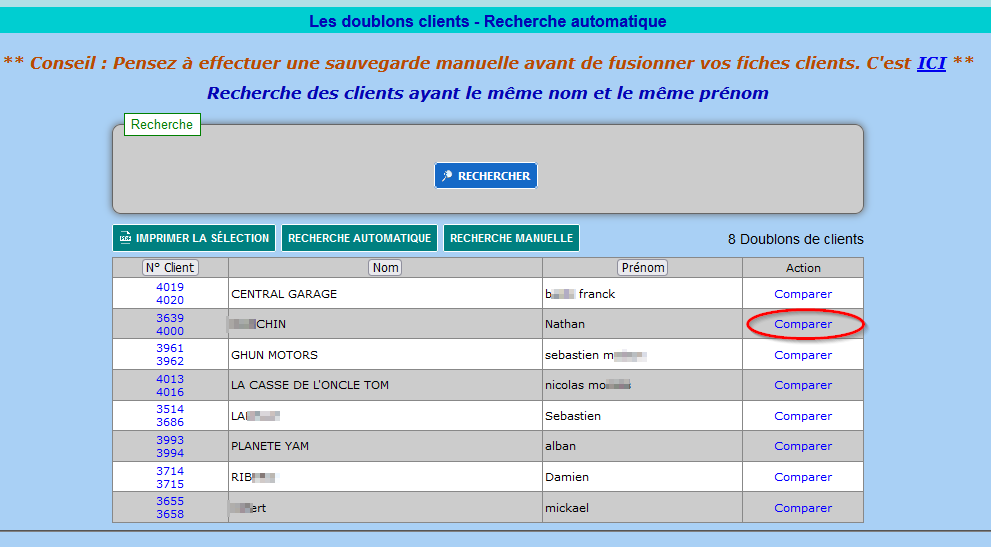Viewport: 991px width, 547px height.
Task: Sort by N° Client column header
Action: coord(170,267)
